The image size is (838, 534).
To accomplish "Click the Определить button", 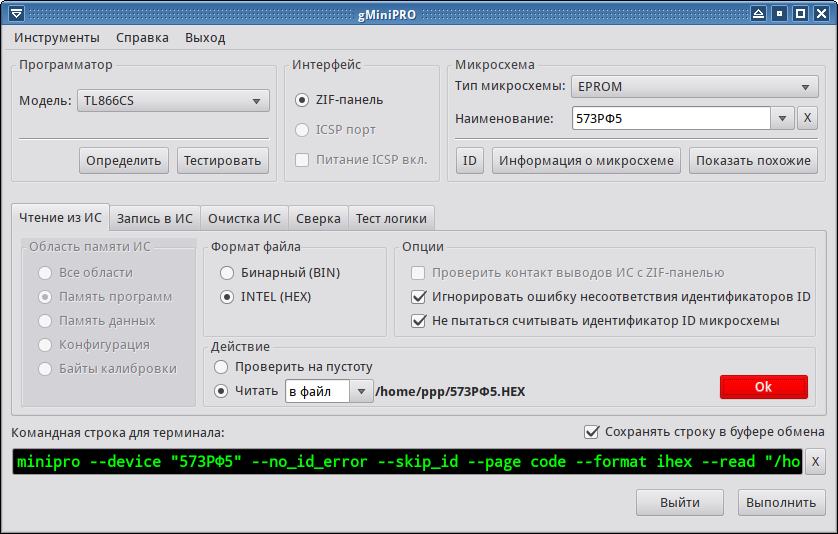I will point(123,161).
